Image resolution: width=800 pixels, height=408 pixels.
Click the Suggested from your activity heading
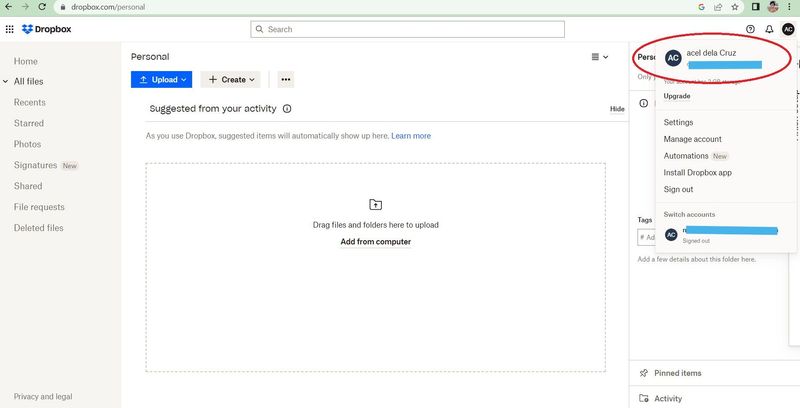point(213,109)
